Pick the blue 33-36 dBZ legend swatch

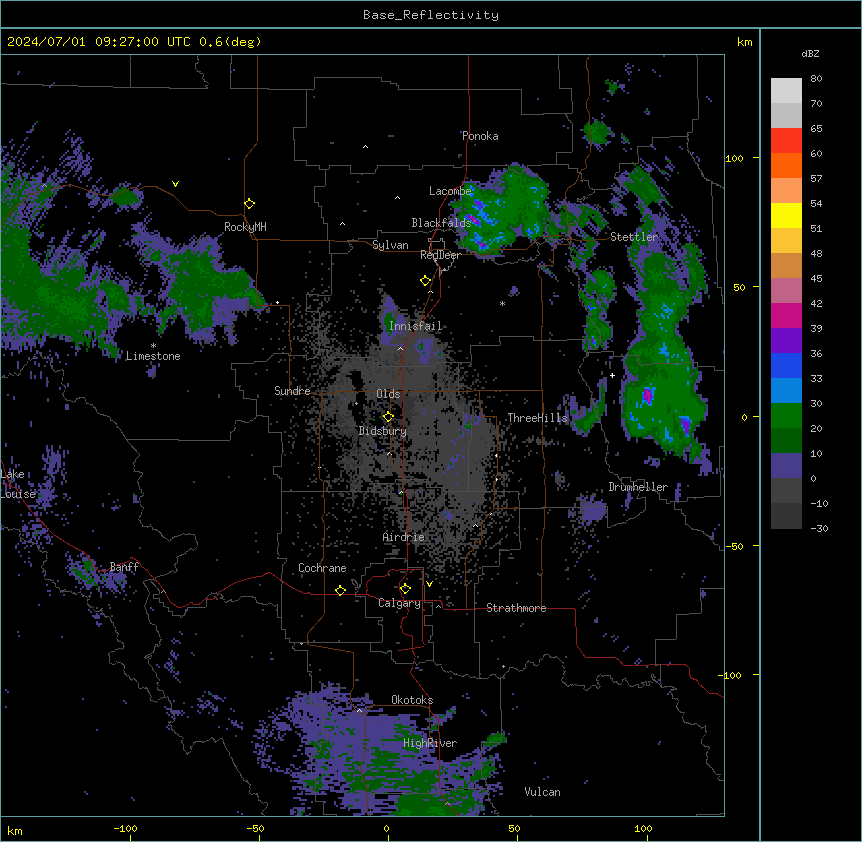786,365
